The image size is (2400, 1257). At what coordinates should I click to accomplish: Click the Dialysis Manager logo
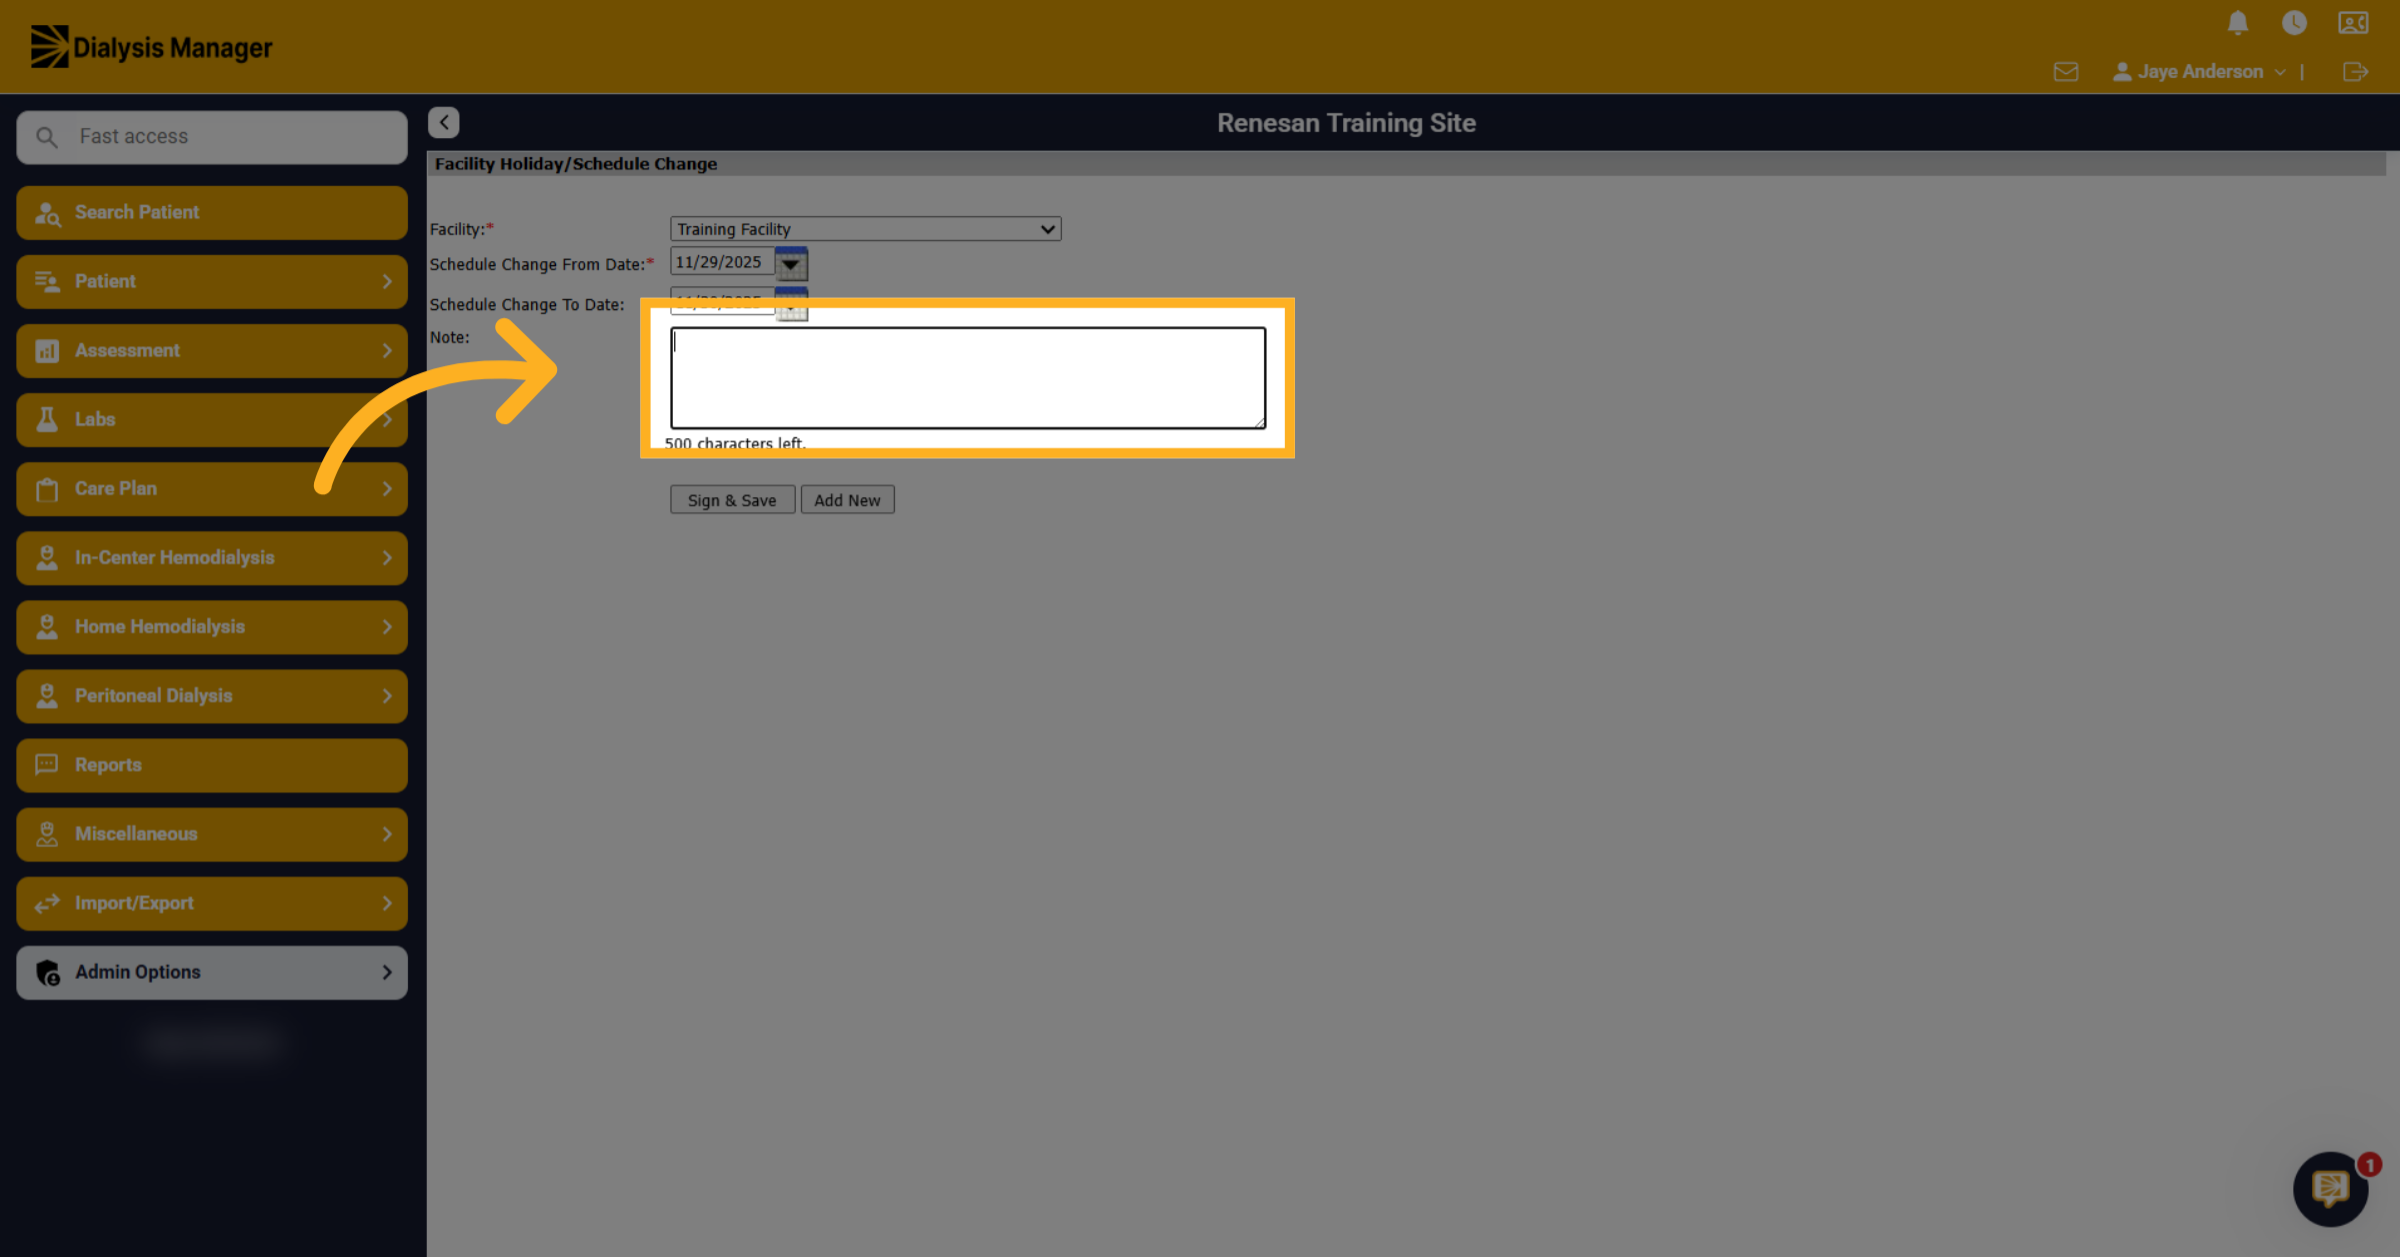click(x=151, y=47)
